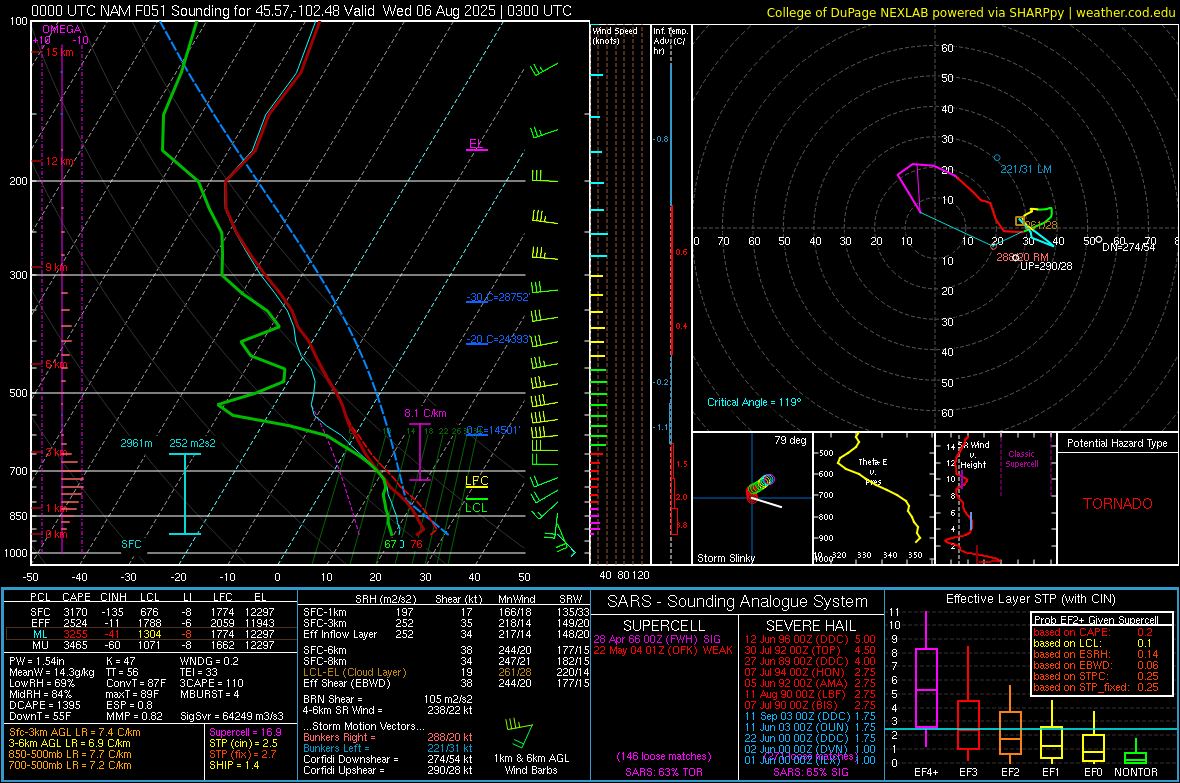The height and width of the screenshot is (783, 1180).
Task: Click the SEVERE HAIL column heading in SARS
Action: click(x=810, y=626)
